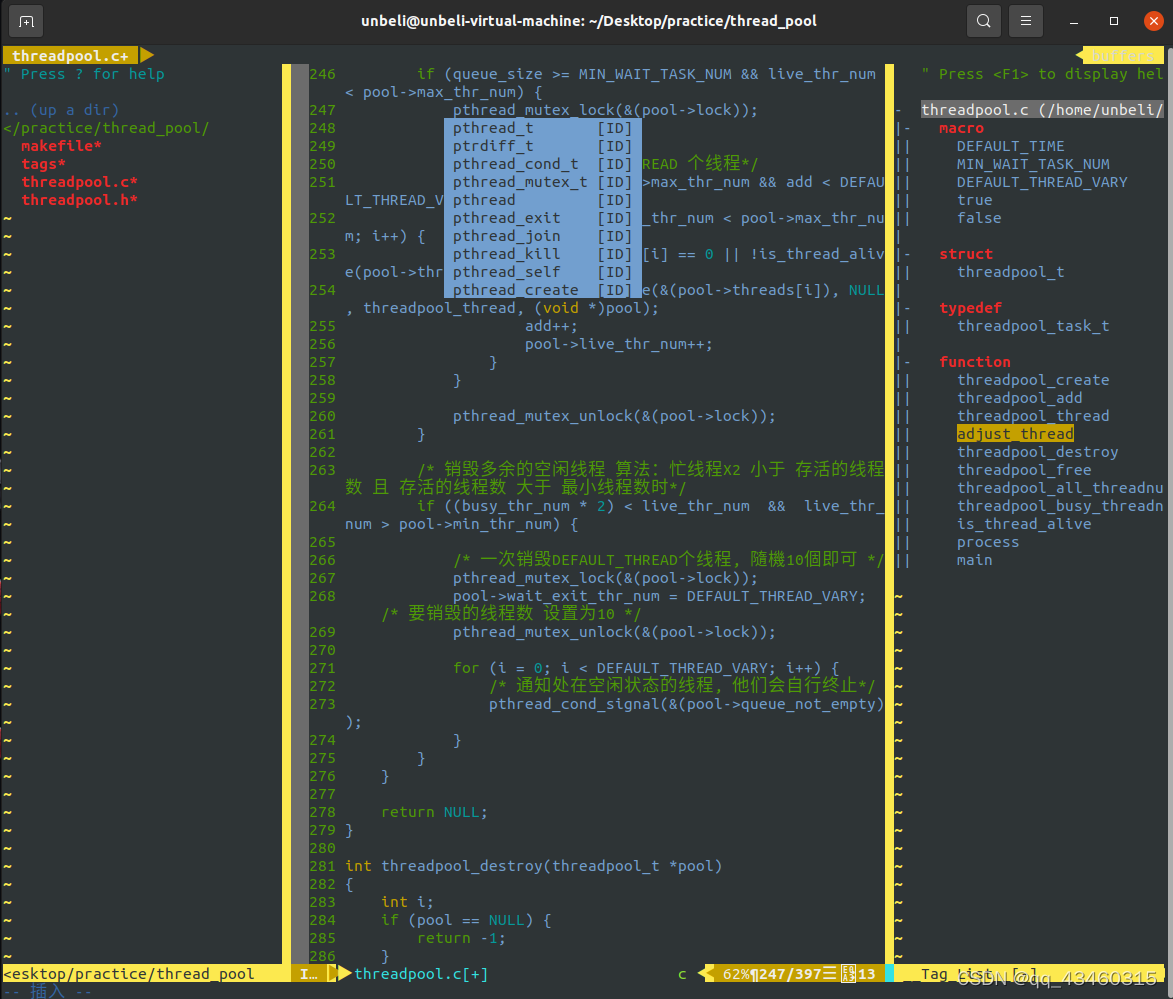Select highlighted adjust_thread function tag
This screenshot has width=1173, height=999.
pyautogui.click(x=1015, y=433)
